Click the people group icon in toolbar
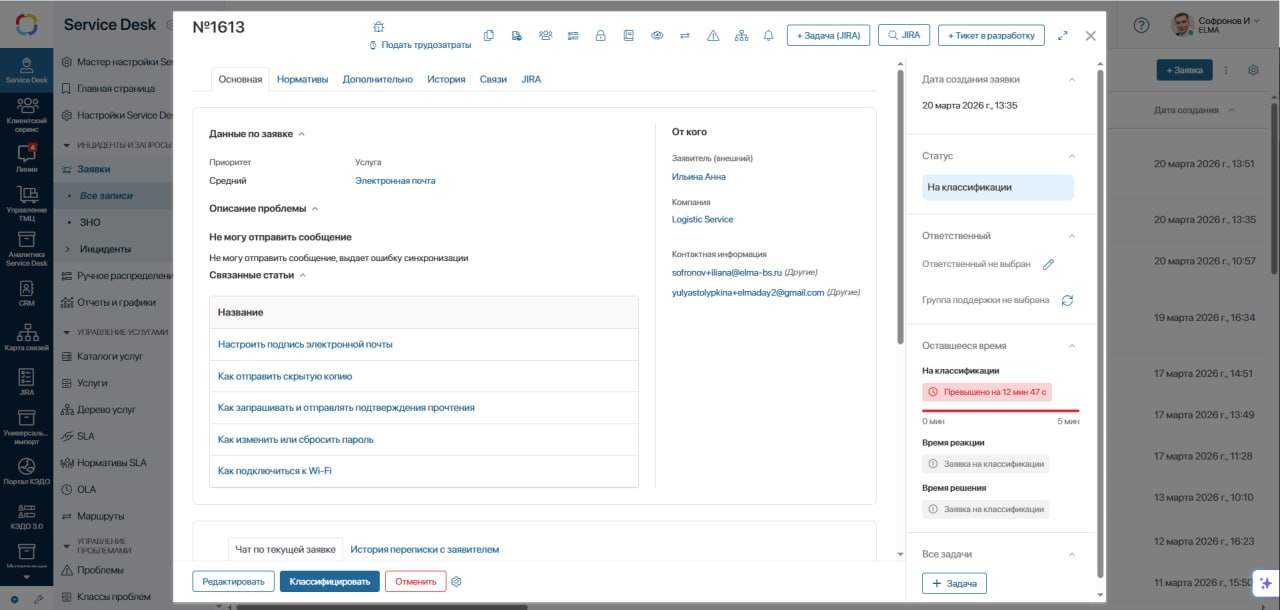 [x=545, y=35]
